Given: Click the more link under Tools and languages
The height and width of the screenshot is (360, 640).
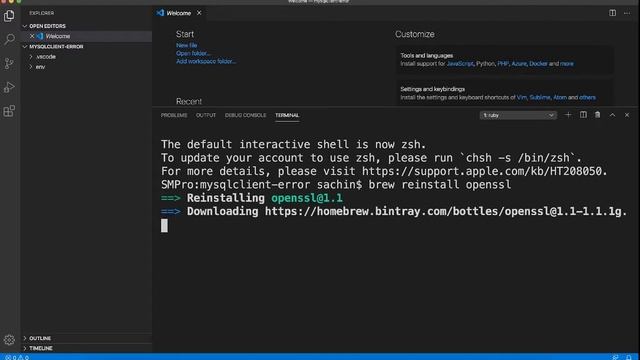Looking at the screenshot, I should coord(567,64).
